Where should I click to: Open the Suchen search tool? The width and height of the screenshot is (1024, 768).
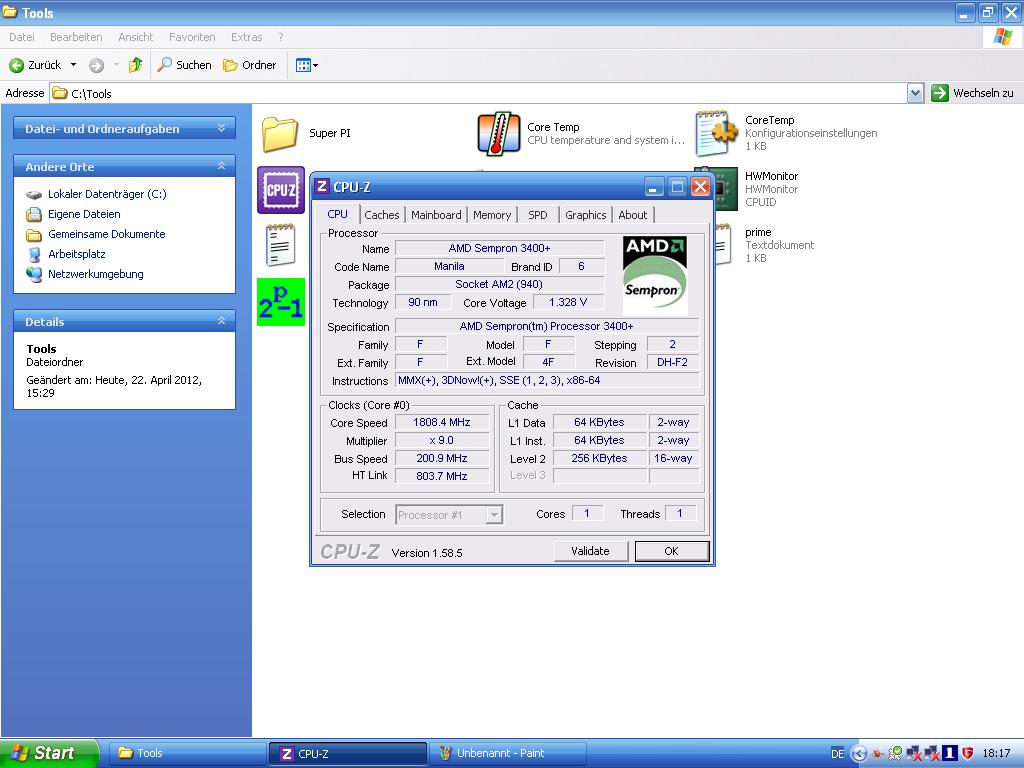click(184, 65)
